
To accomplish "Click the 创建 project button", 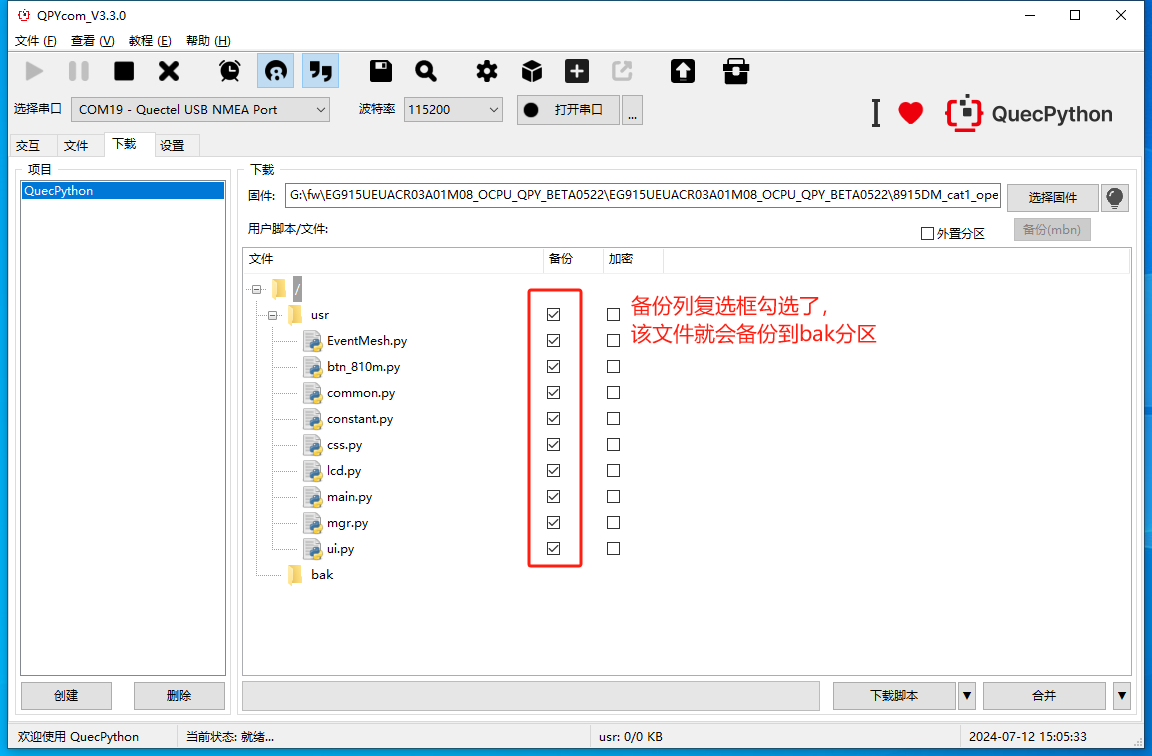I will pyautogui.click(x=66, y=696).
